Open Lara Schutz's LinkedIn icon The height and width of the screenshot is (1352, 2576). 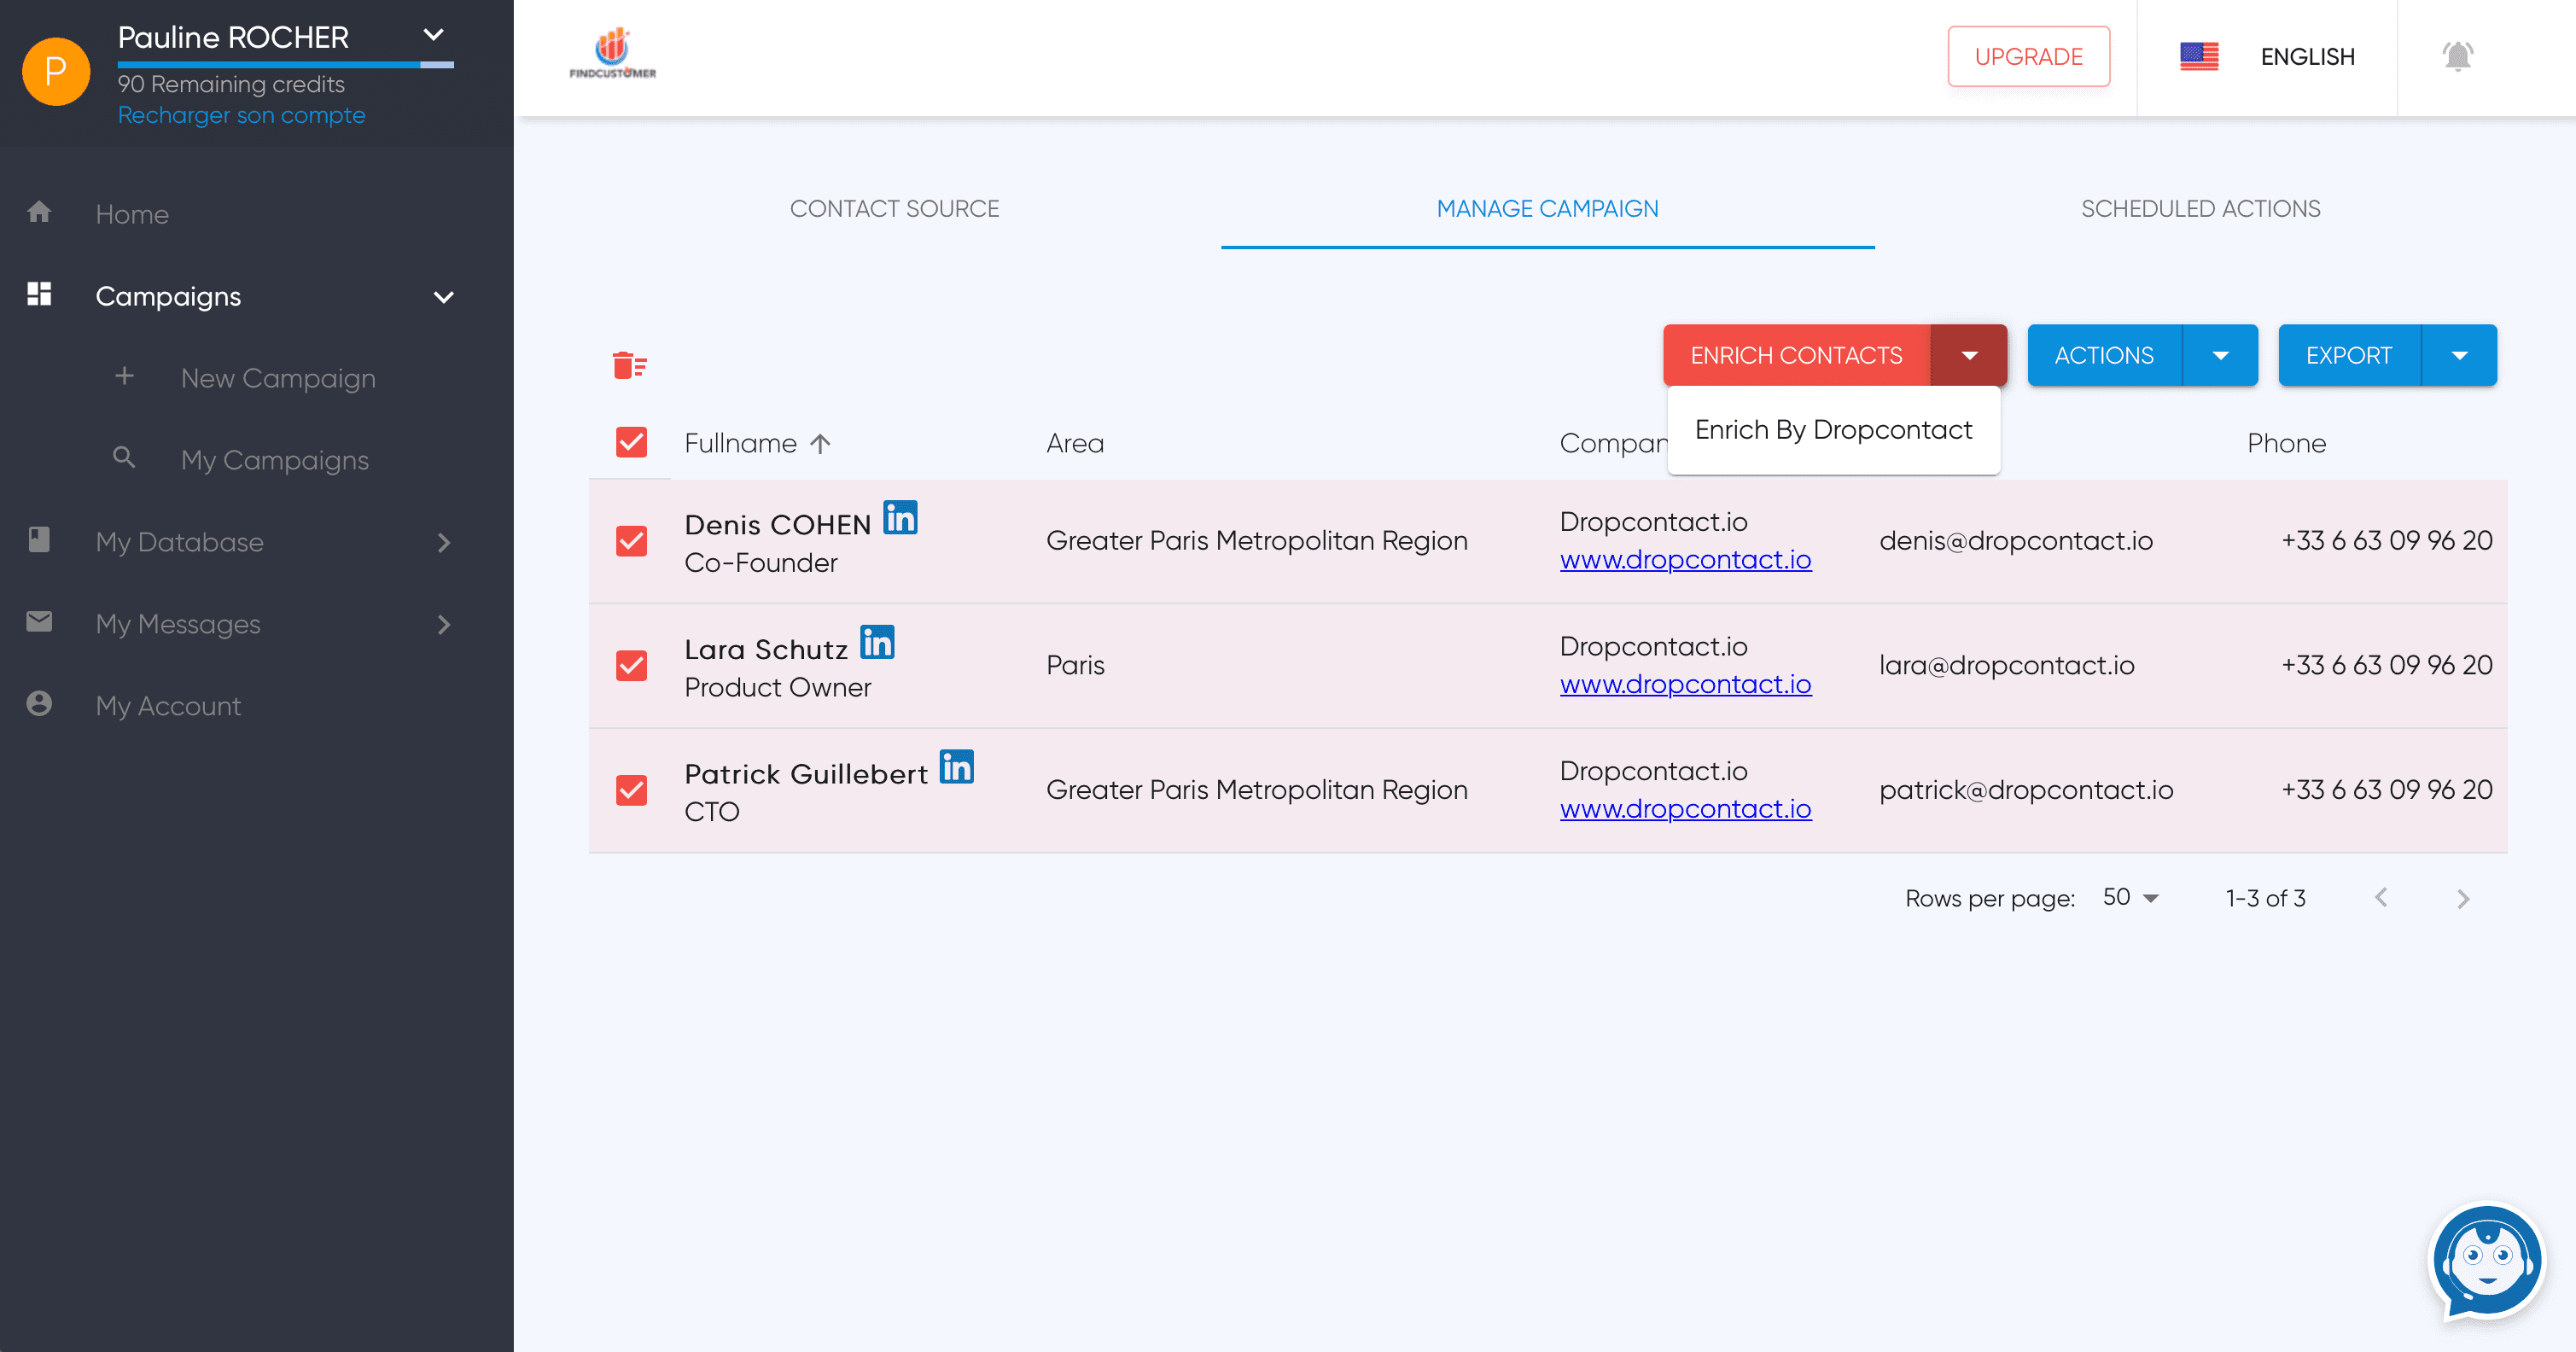(x=877, y=642)
